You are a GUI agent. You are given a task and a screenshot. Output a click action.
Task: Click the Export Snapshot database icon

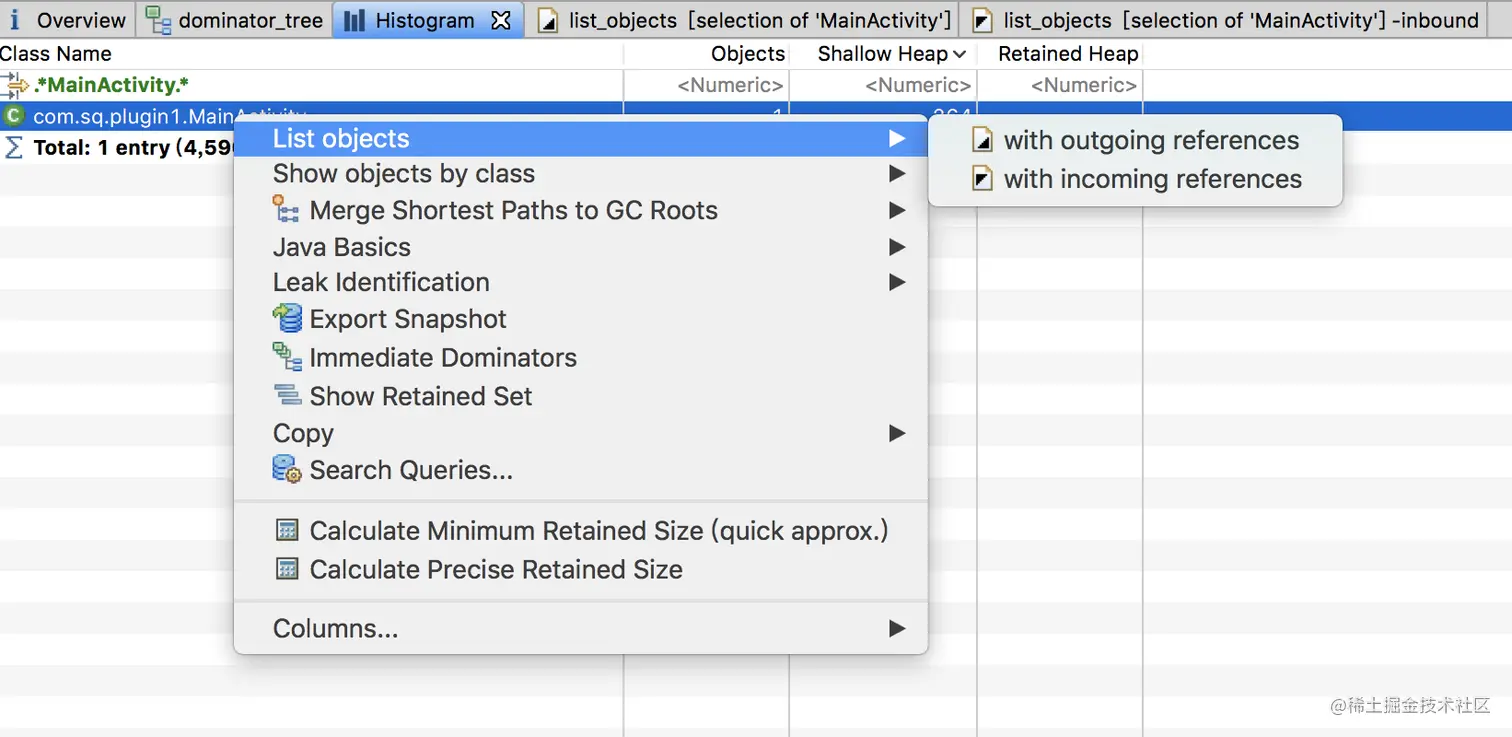[287, 319]
